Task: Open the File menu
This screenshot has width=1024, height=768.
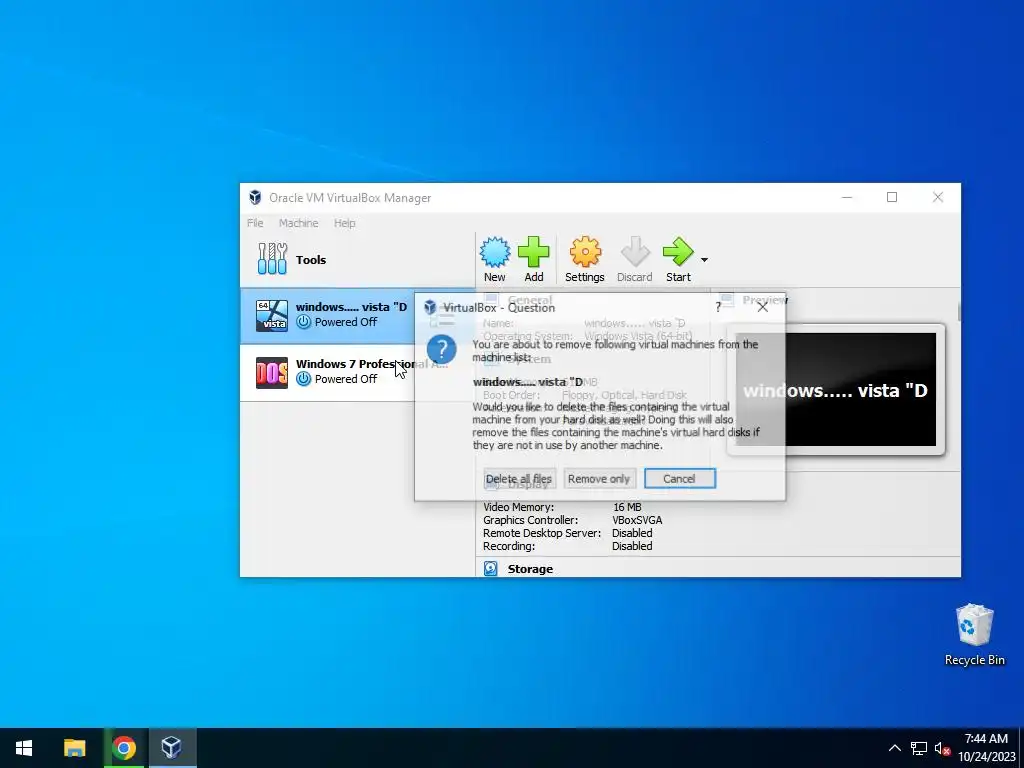Action: tap(255, 223)
